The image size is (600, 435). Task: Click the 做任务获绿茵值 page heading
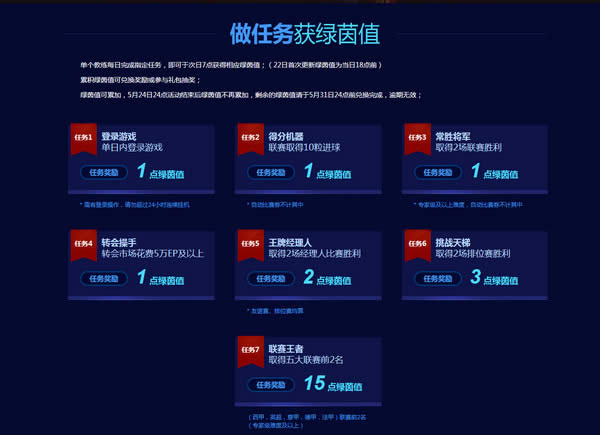pyautogui.click(x=300, y=33)
